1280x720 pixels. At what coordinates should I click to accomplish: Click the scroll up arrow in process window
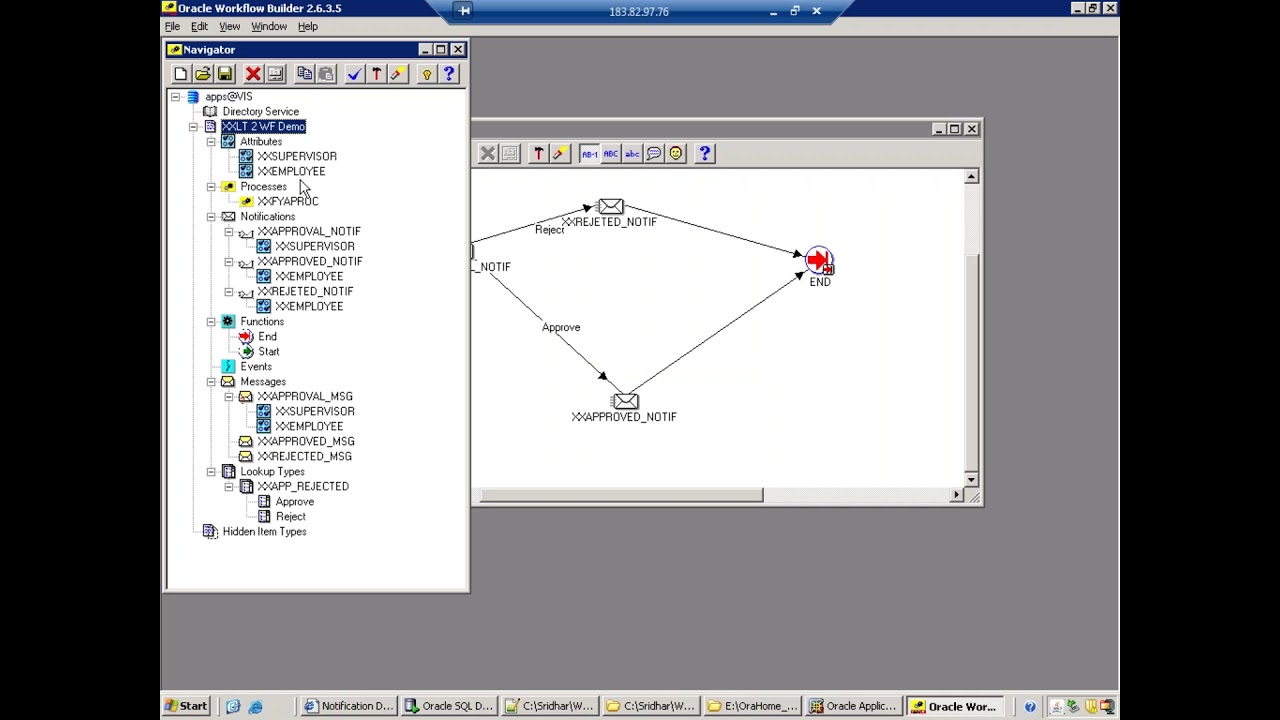971,177
